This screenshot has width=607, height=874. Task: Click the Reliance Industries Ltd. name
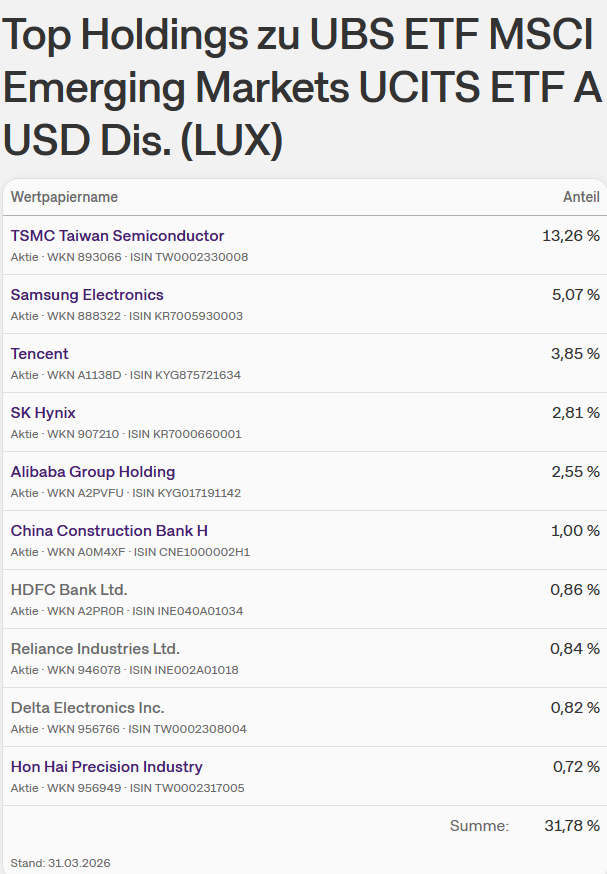(95, 649)
